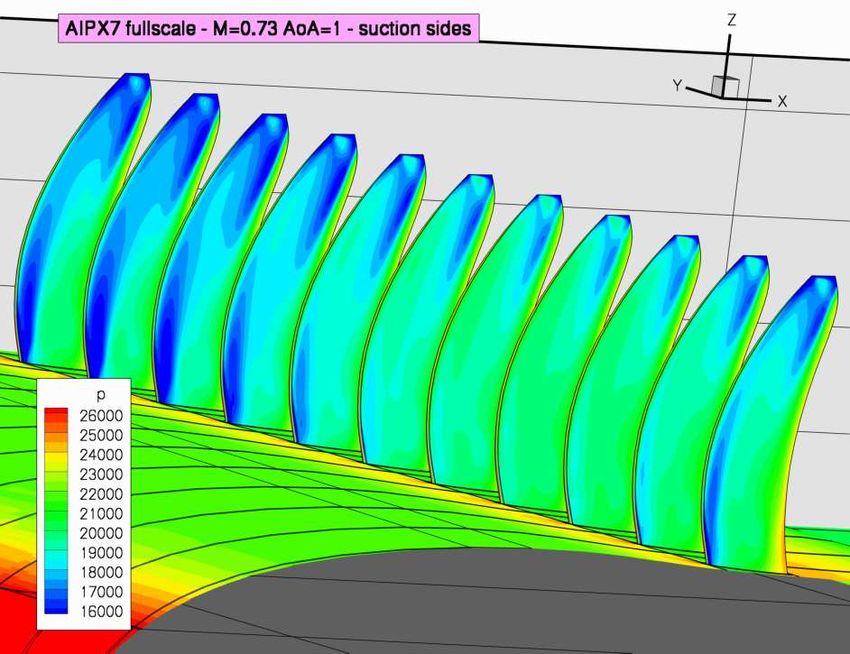Select the red swatch beside 26000
The height and width of the screenshot is (654, 850).
[x=56, y=413]
